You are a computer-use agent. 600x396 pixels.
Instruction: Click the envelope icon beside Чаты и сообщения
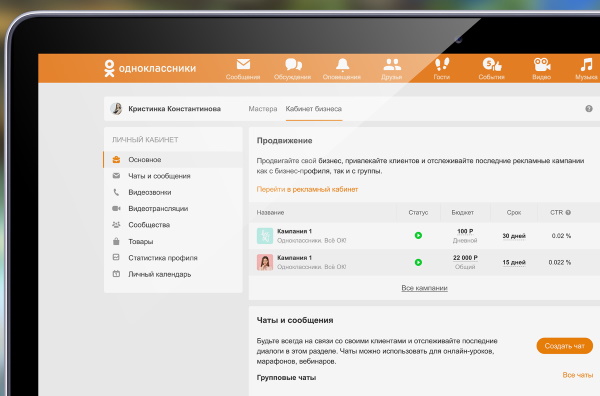point(116,176)
